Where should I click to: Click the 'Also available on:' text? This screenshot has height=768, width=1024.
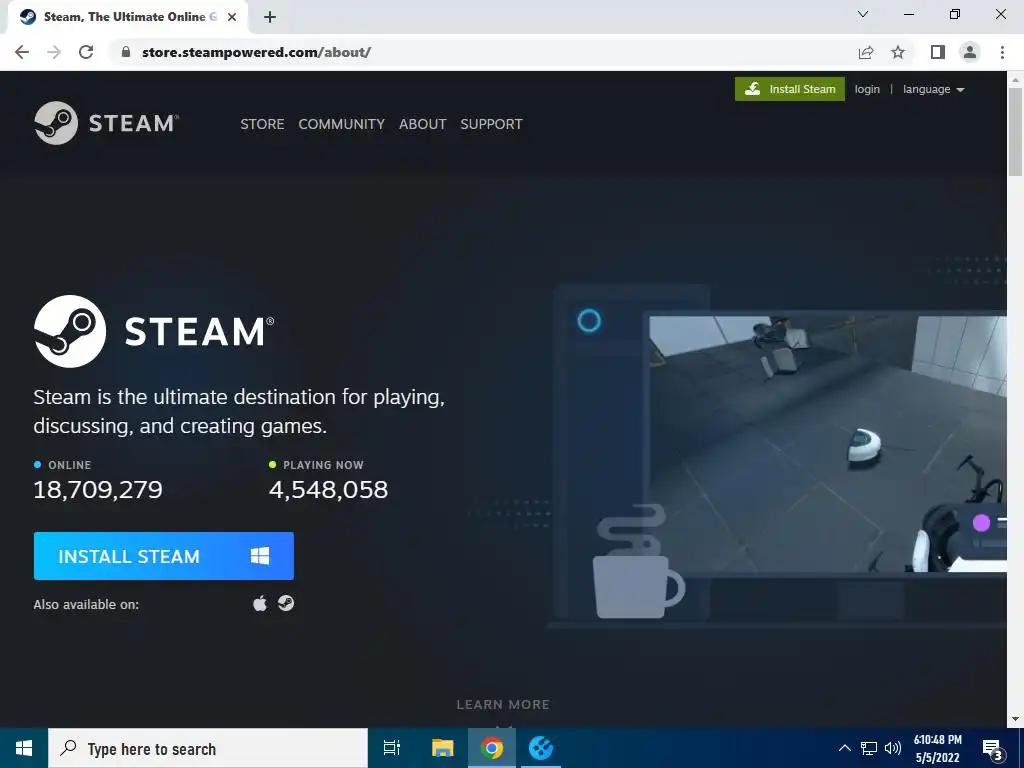point(86,604)
